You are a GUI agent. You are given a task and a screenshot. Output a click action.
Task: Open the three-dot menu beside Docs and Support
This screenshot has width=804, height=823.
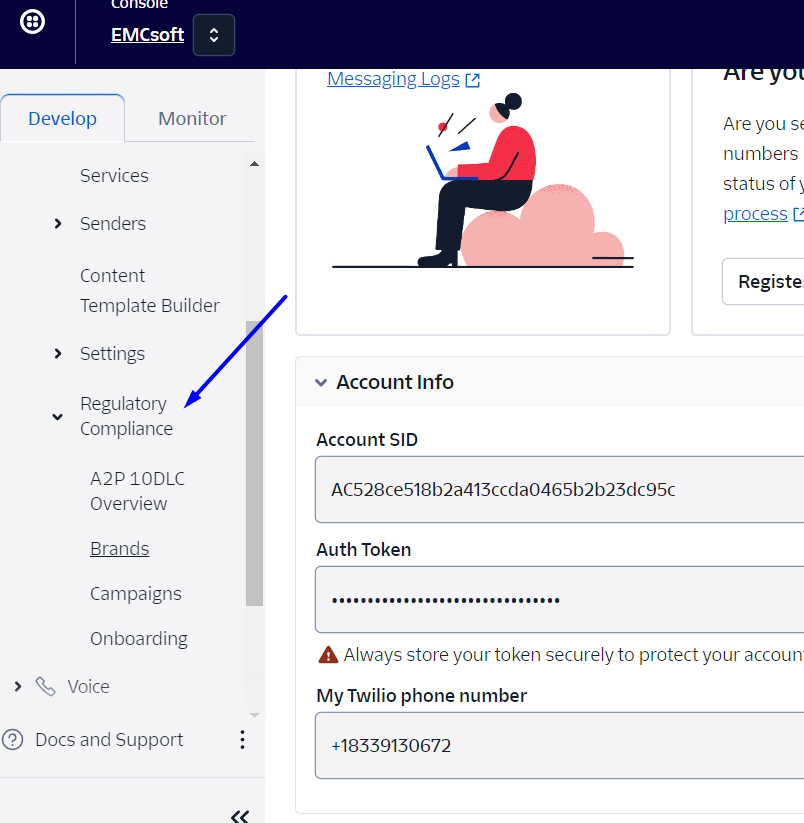click(x=241, y=740)
